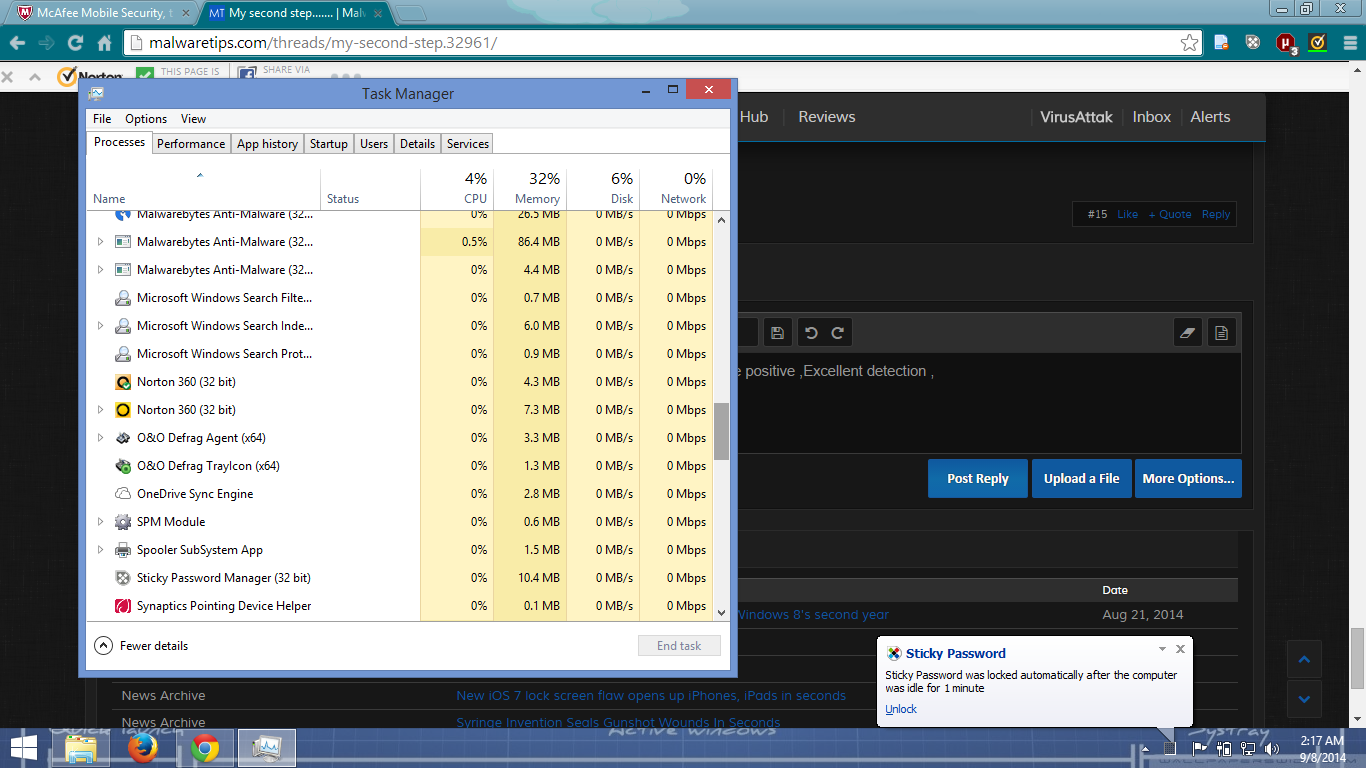Bookmark this page with the star icon
The width and height of the screenshot is (1366, 768).
[x=1189, y=43]
